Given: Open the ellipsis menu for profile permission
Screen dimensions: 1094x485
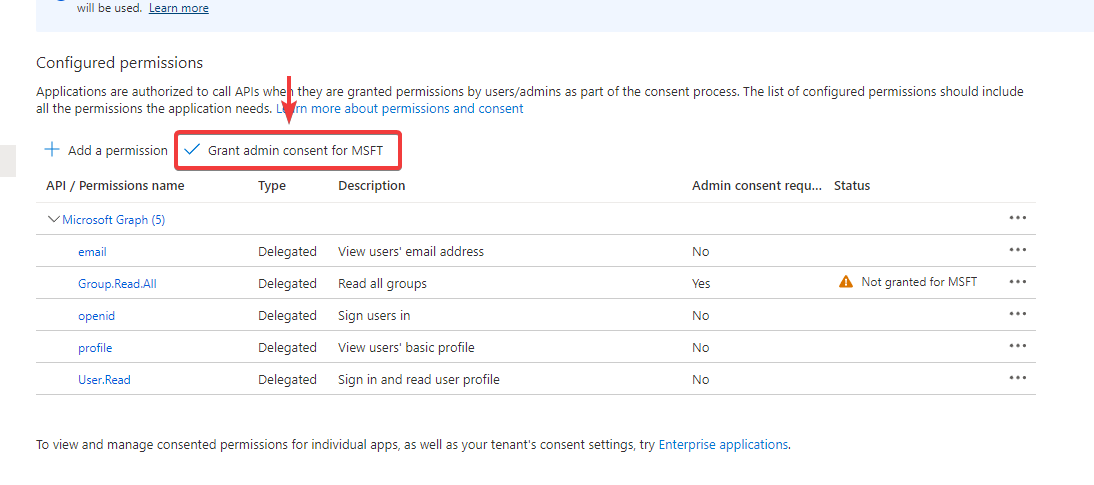Looking at the screenshot, I should point(1018,346).
